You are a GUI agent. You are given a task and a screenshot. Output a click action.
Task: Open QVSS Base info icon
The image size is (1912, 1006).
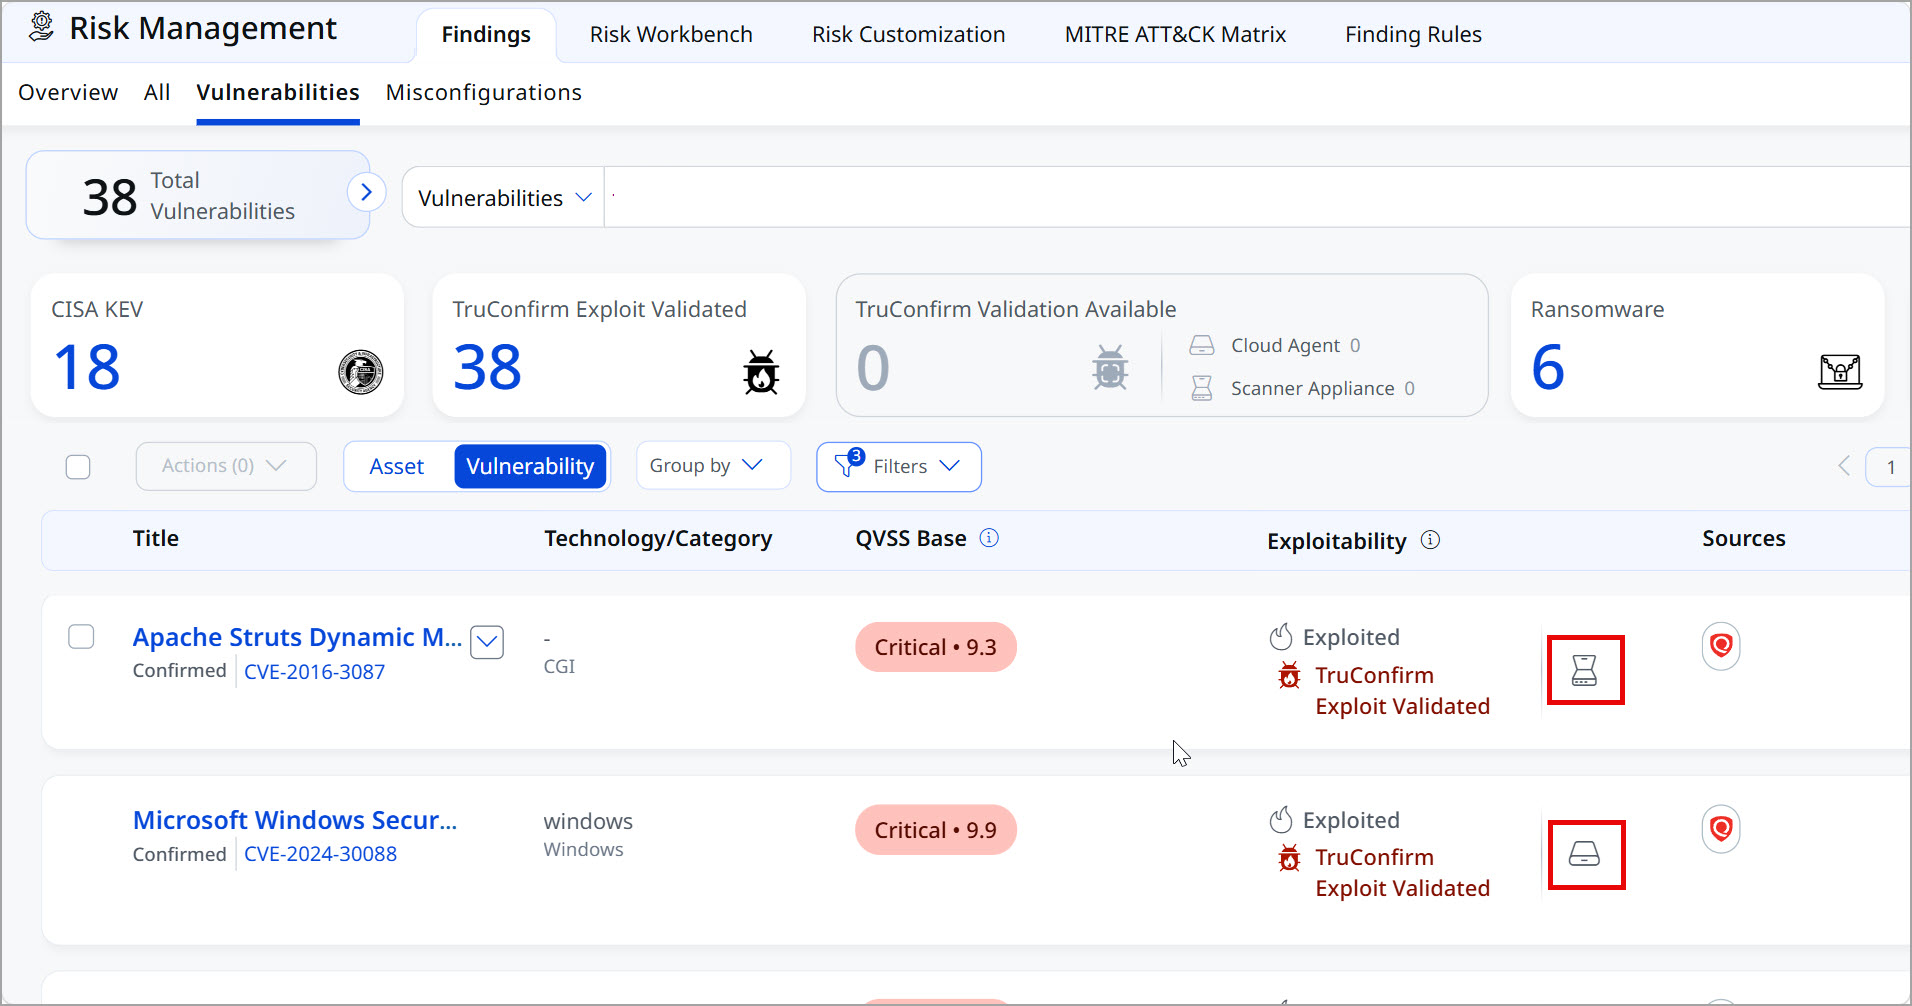(x=989, y=538)
